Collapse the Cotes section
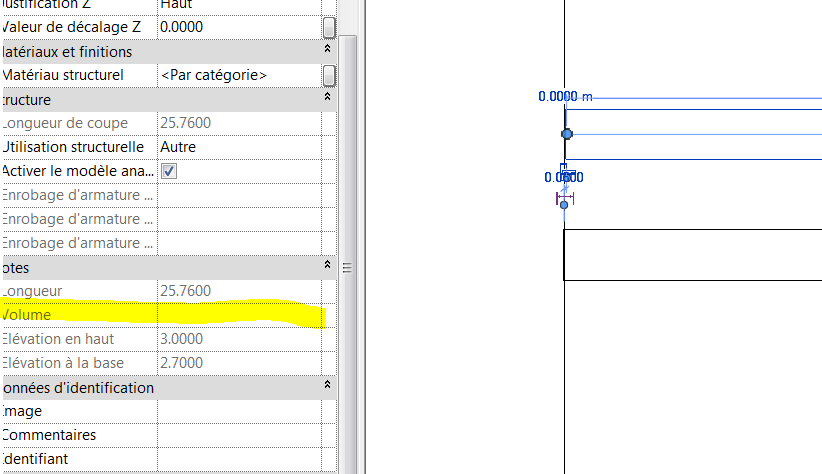822x474 pixels. [x=327, y=267]
